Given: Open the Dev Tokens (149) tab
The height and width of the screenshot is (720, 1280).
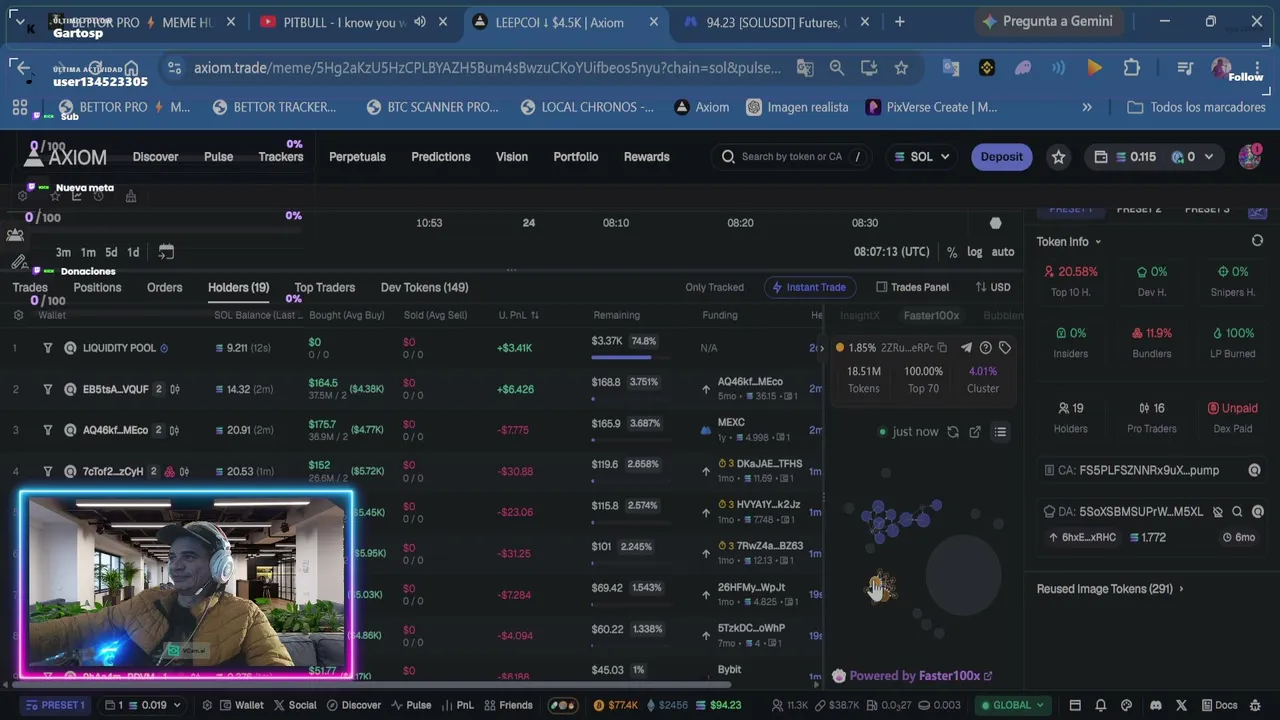Looking at the screenshot, I should point(424,287).
